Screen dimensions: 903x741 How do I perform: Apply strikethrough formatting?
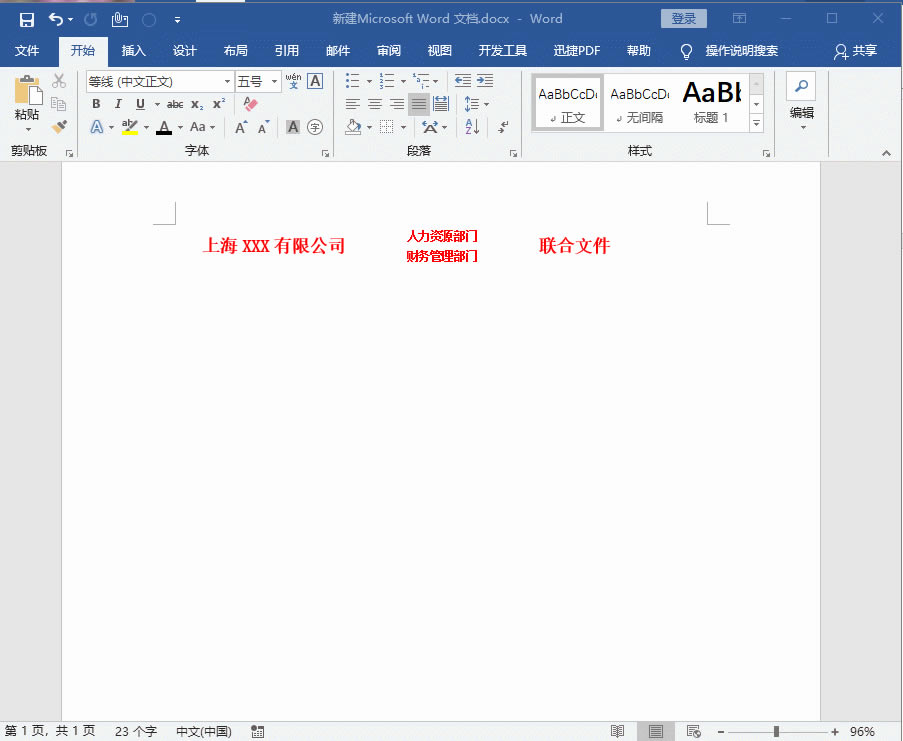[x=174, y=103]
